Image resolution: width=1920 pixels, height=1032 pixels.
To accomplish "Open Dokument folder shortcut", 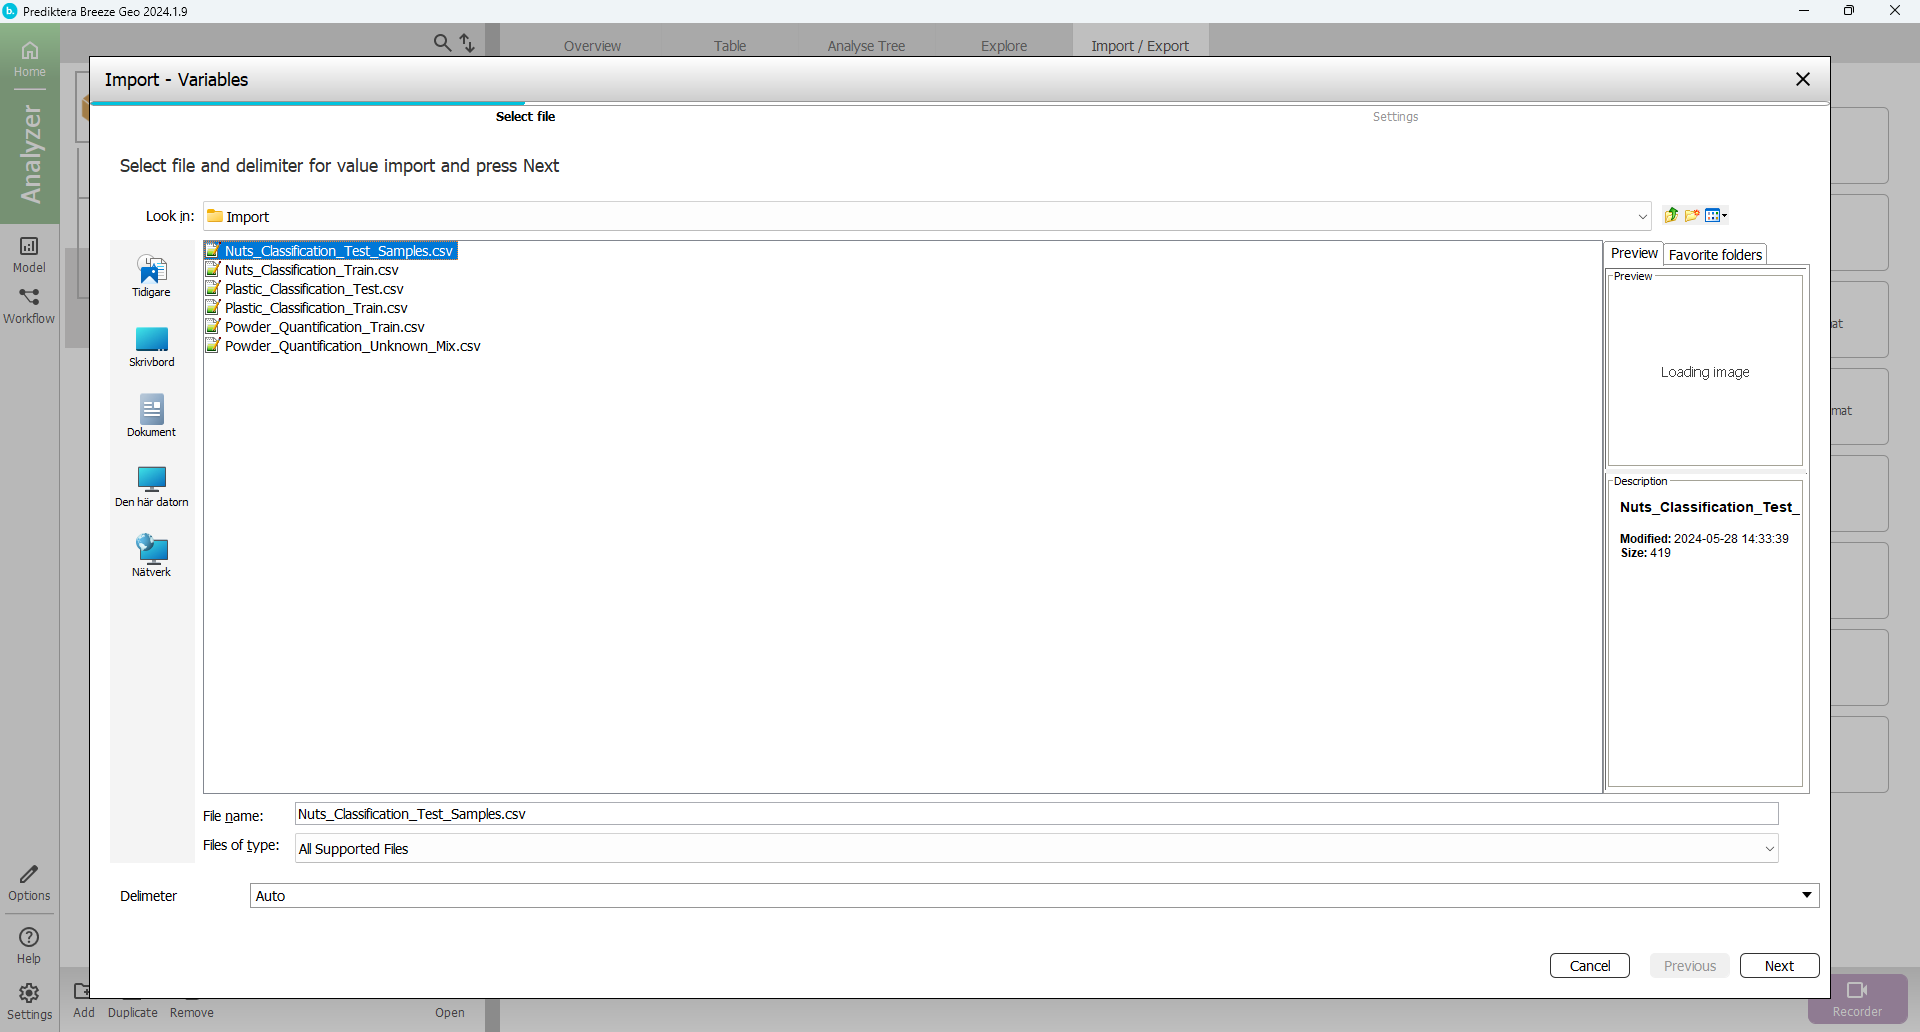I will [x=151, y=416].
